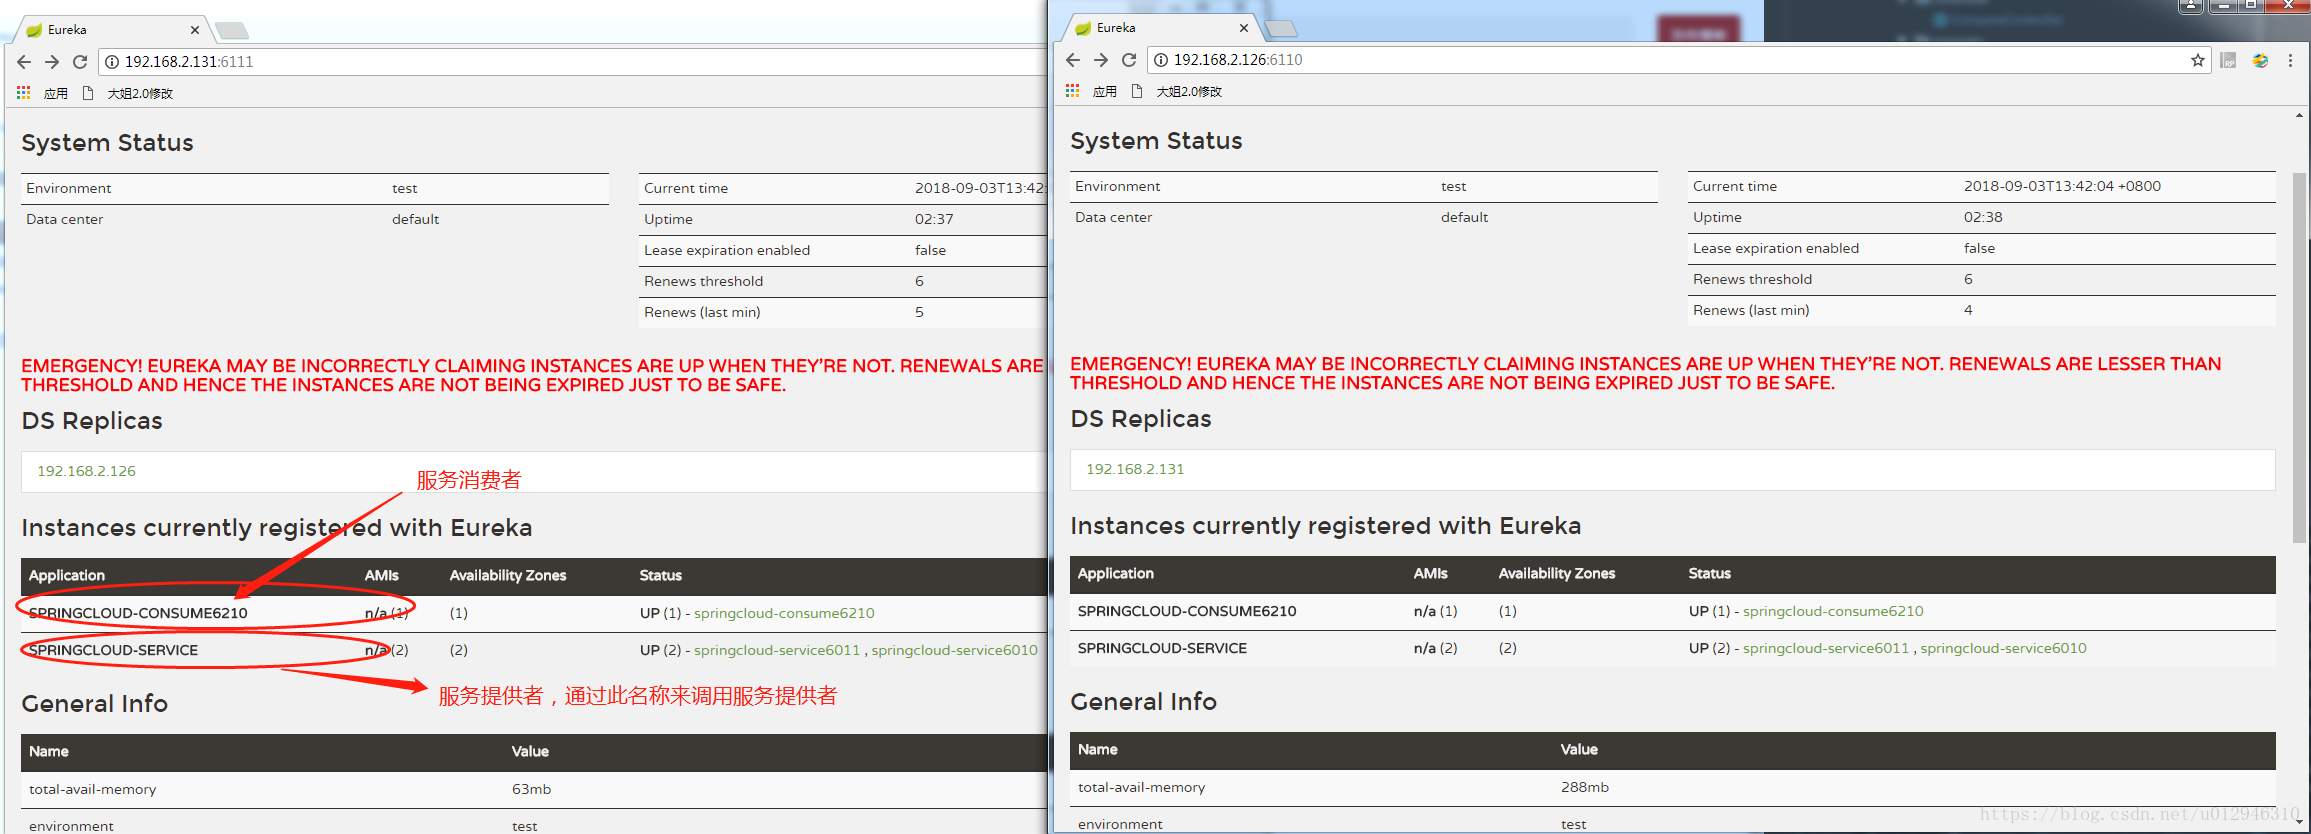Reload page in left browser window

(80, 62)
